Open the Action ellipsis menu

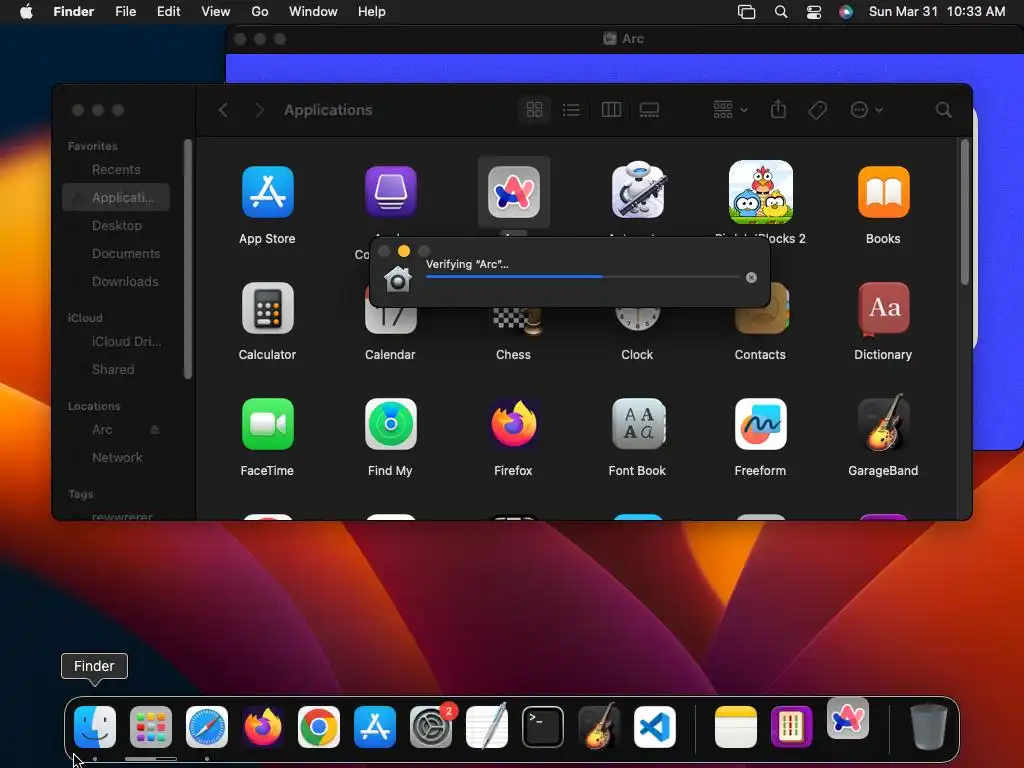point(866,110)
